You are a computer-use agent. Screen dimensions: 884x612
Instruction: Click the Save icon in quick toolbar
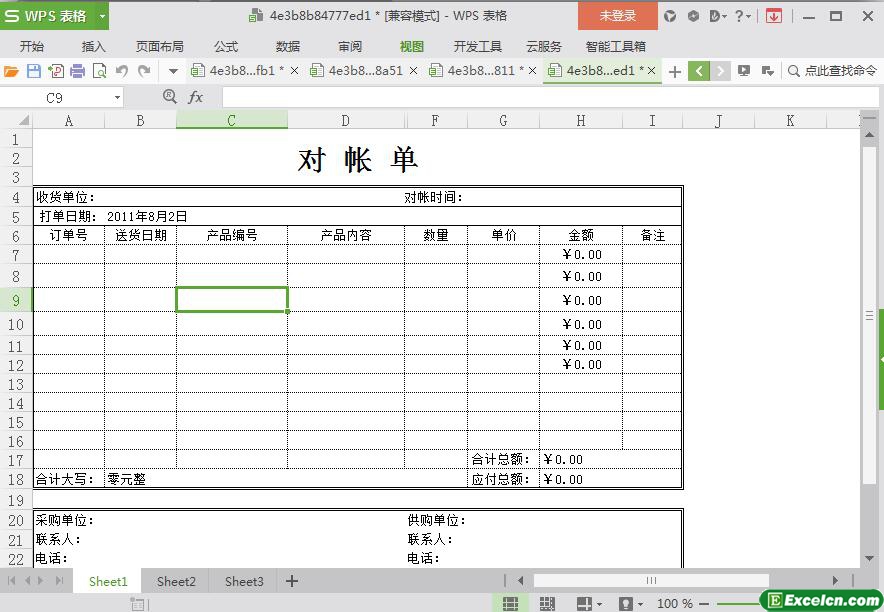tap(33, 71)
